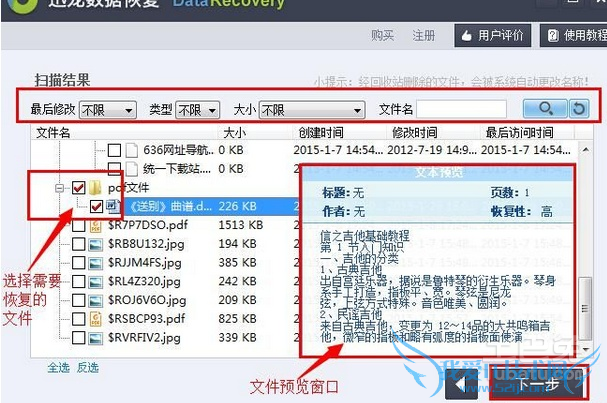Select the 《送别》曲谱 file name
The image size is (607, 403).
(x=169, y=206)
